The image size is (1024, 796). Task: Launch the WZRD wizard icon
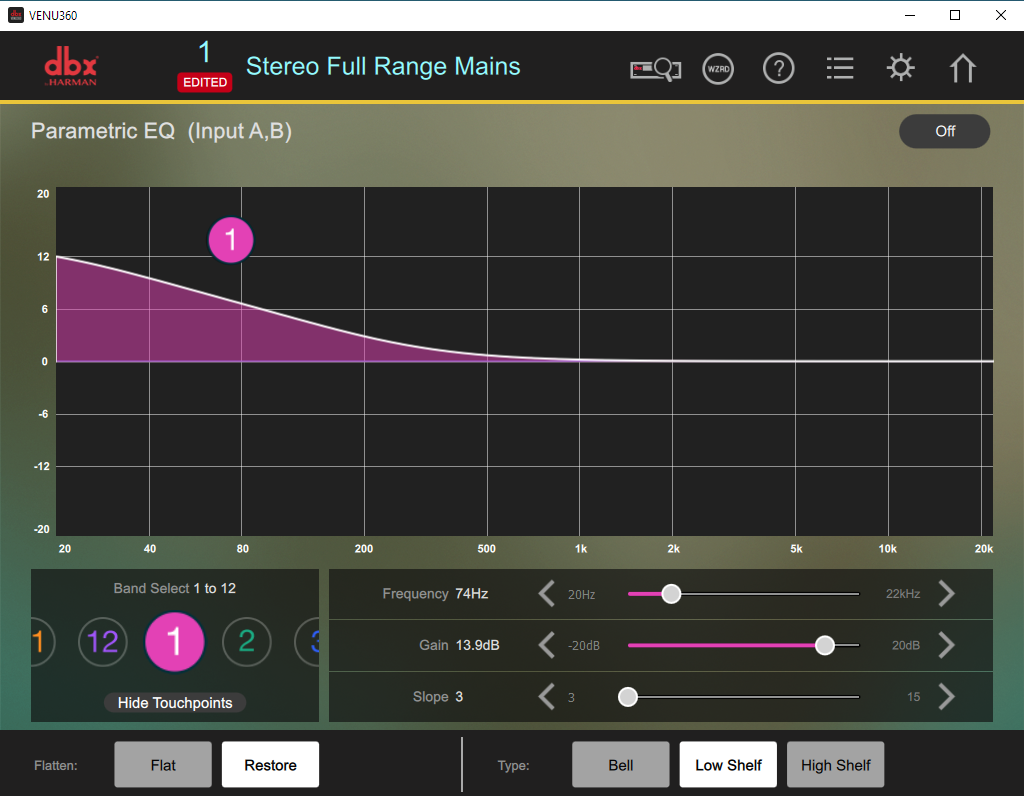pyautogui.click(x=718, y=69)
